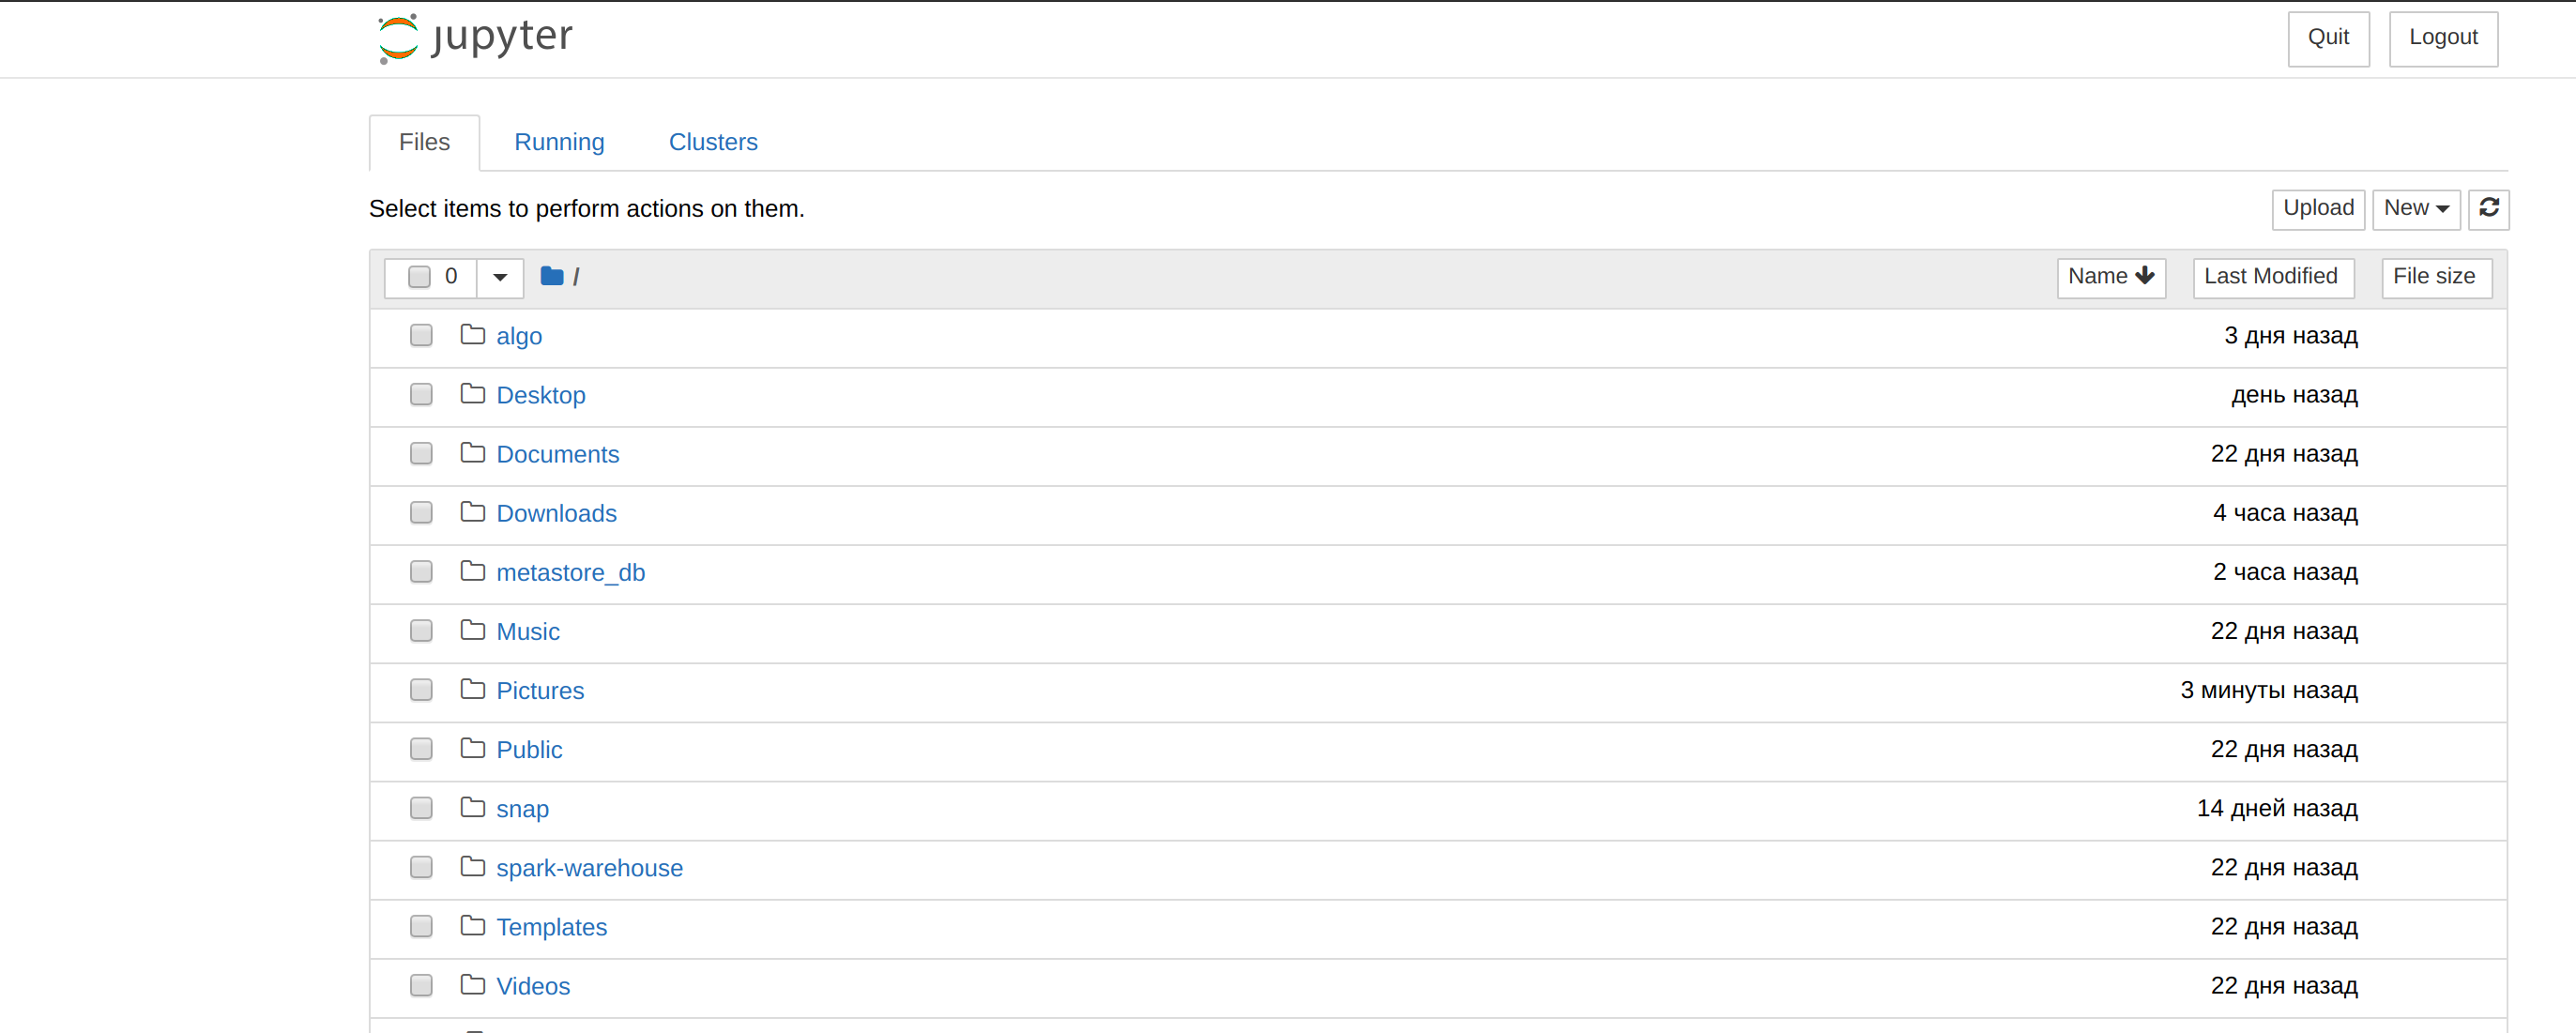Sort files by Name
Image resolution: width=2576 pixels, height=1033 pixels.
[x=2110, y=277]
